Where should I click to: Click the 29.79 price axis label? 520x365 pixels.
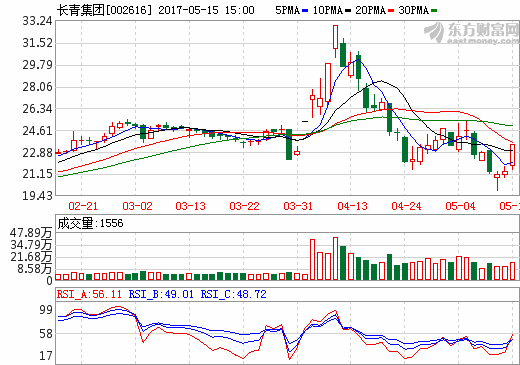[37, 65]
